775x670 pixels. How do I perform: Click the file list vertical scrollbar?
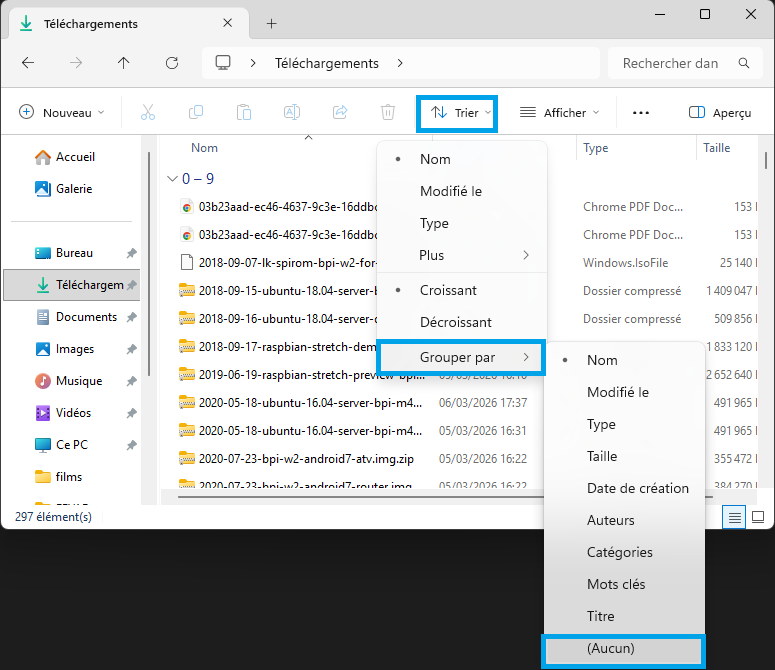pyautogui.click(x=766, y=160)
